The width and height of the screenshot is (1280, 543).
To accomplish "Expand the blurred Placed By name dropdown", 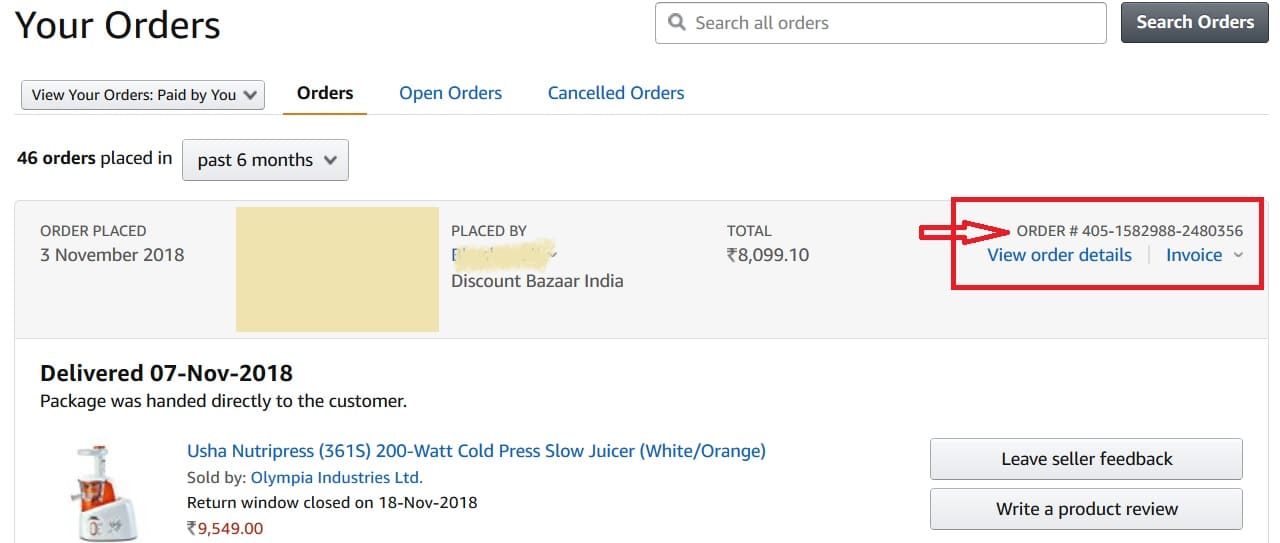I will (552, 254).
